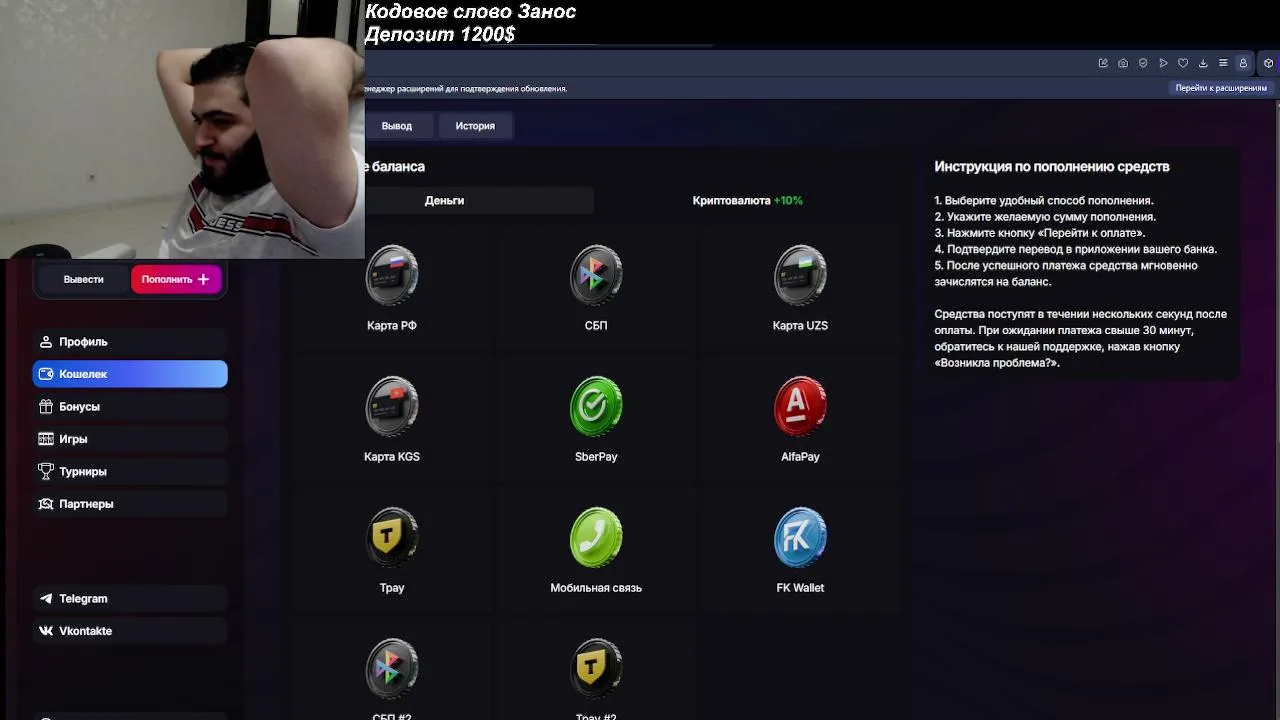Open Партнеры in the sidebar menu
This screenshot has width=1280, height=720.
click(x=130, y=504)
